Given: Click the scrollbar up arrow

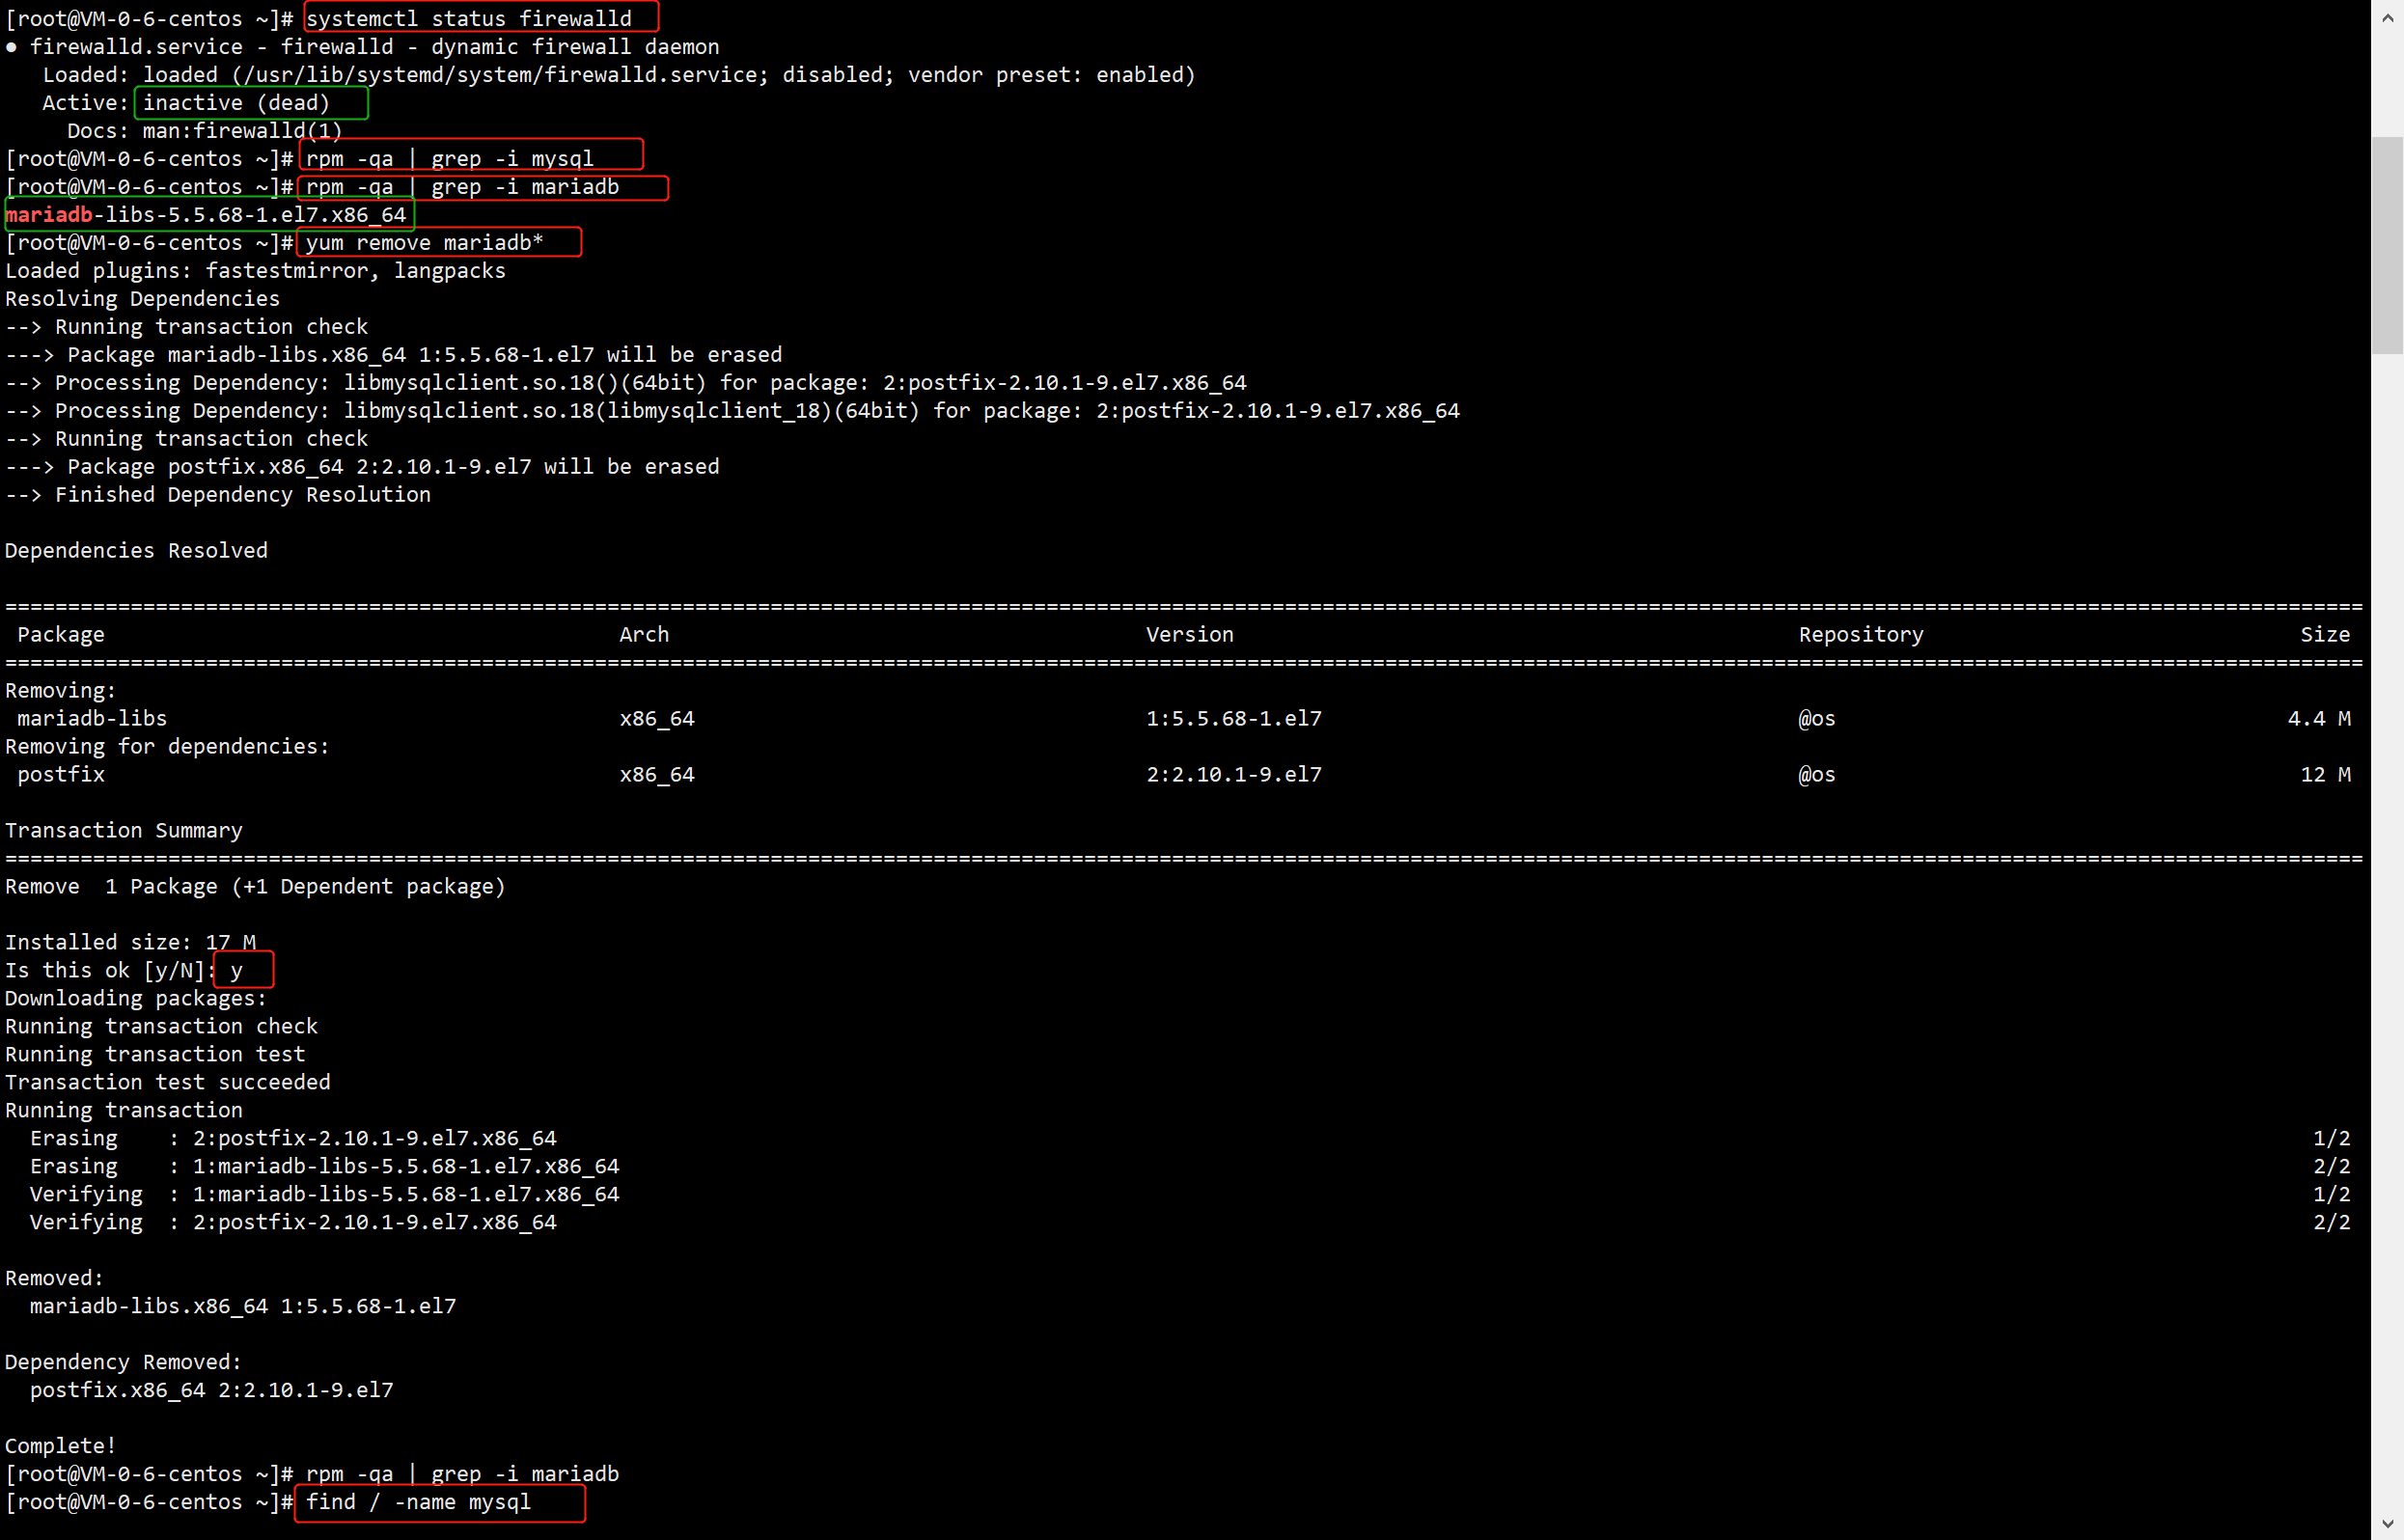Looking at the screenshot, I should [2387, 18].
